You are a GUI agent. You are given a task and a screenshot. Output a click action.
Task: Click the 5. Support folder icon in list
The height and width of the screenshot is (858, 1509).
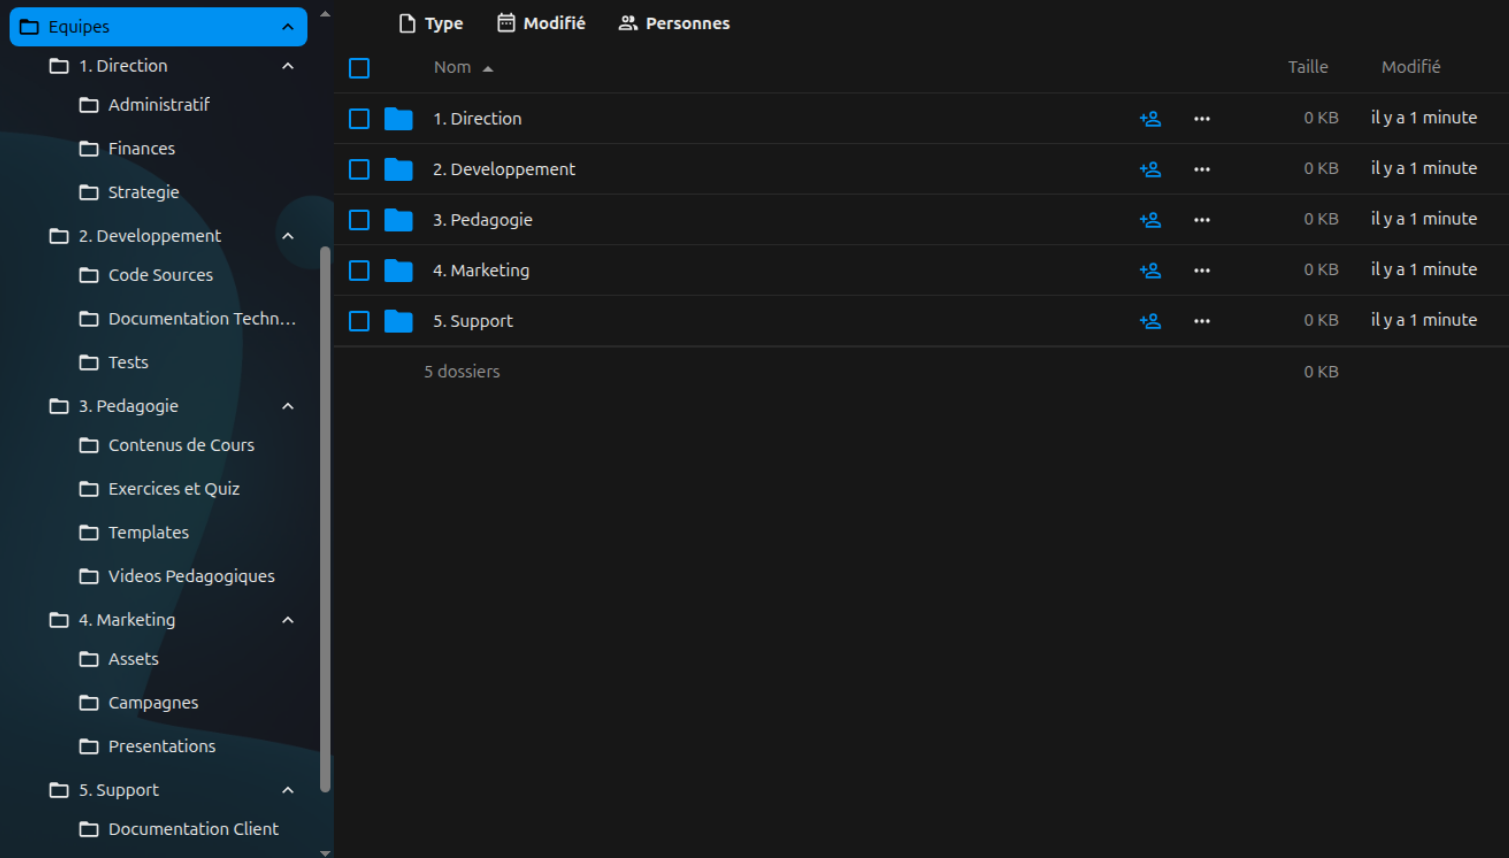click(x=398, y=321)
